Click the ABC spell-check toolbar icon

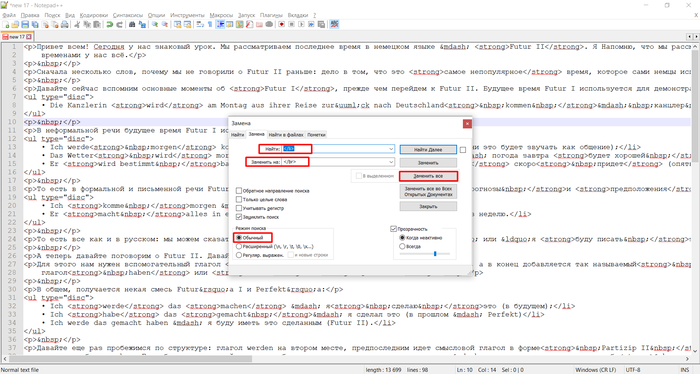click(334, 25)
